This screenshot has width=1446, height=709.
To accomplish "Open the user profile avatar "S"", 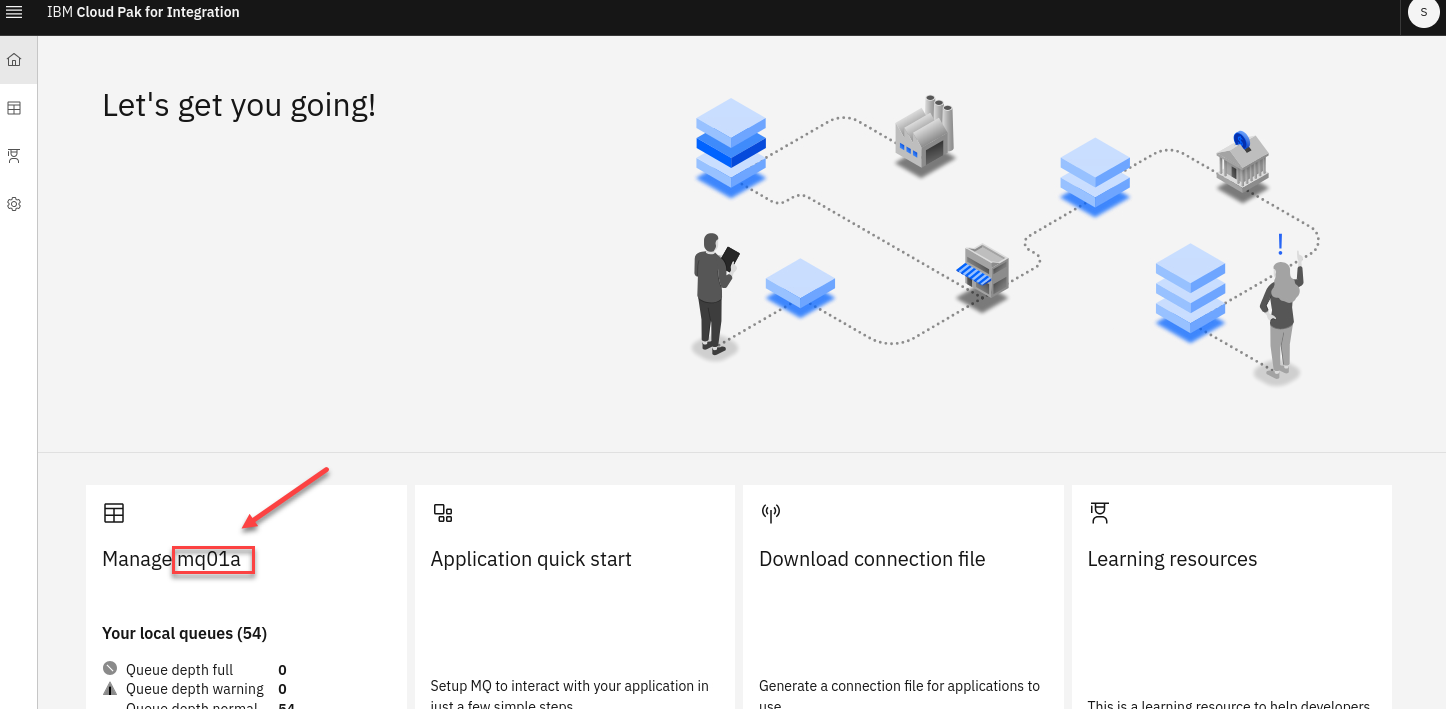I will [x=1423, y=12].
